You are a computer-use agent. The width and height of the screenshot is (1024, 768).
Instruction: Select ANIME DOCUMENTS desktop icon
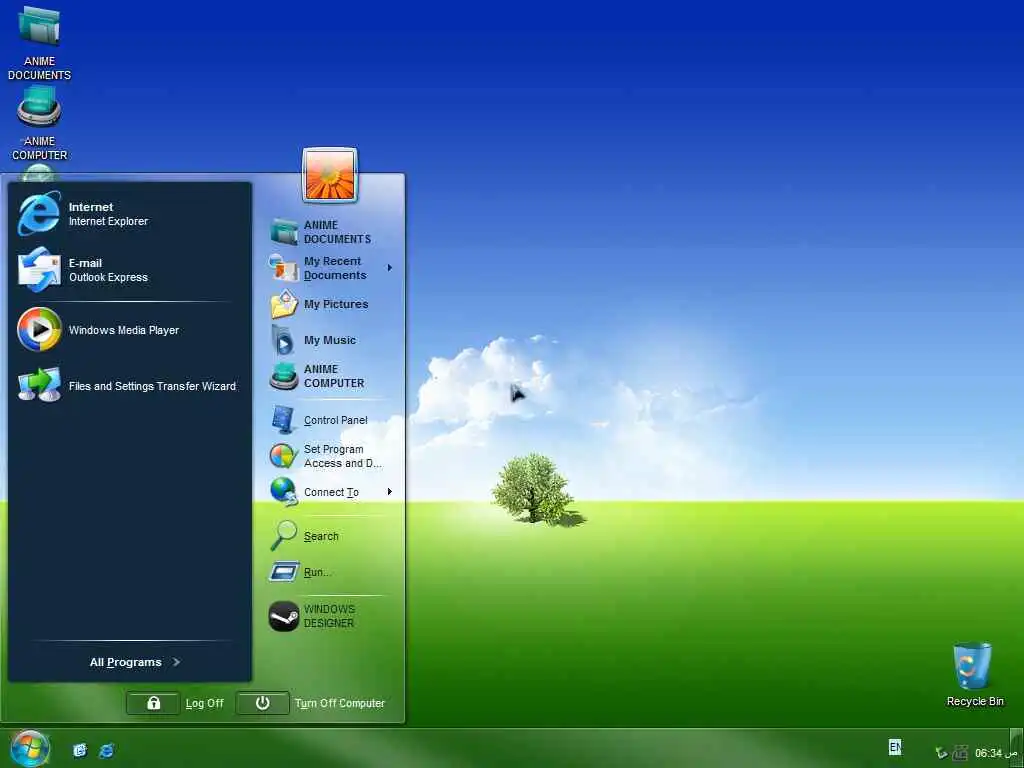pos(39,42)
